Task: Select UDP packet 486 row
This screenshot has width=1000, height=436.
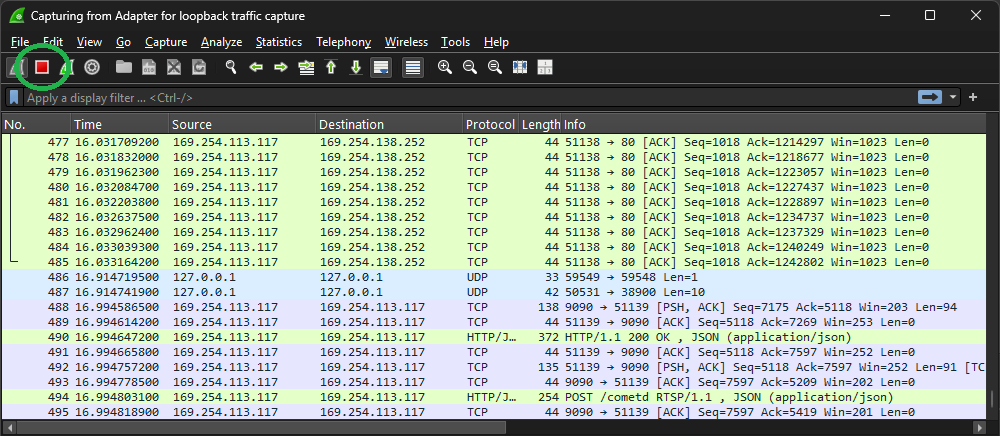Action: tap(494, 277)
